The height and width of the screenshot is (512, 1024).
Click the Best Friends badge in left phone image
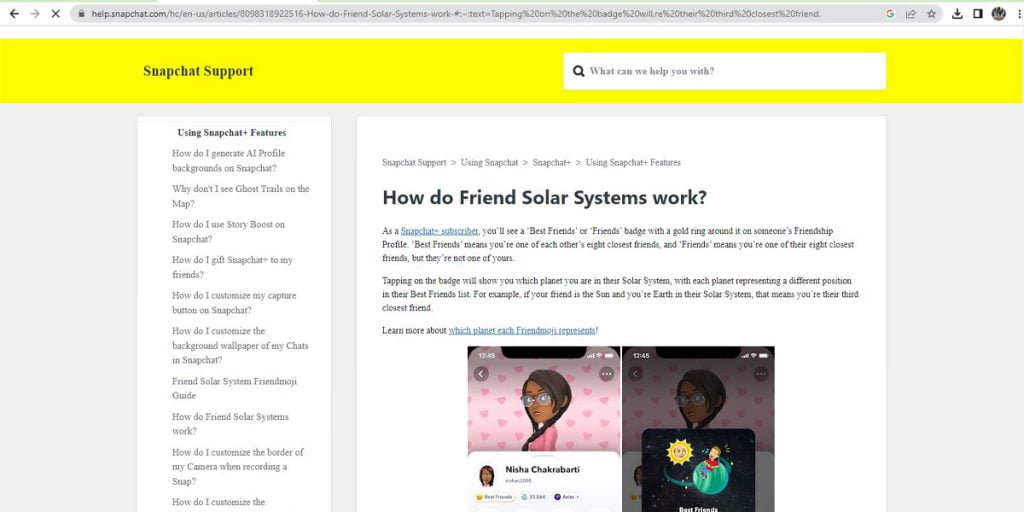[x=495, y=497]
